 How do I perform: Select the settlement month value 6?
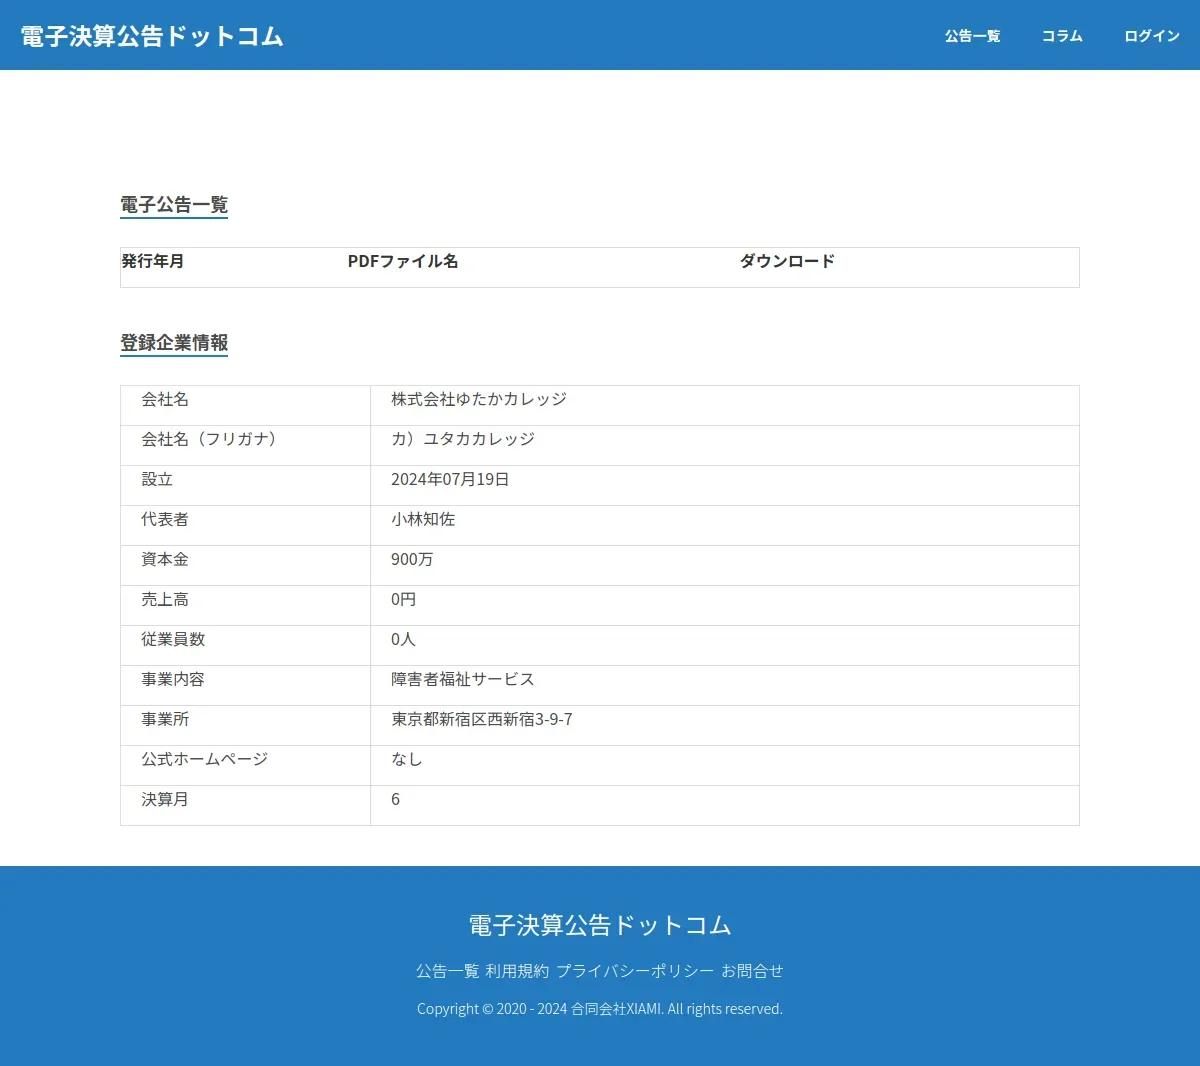tap(396, 799)
